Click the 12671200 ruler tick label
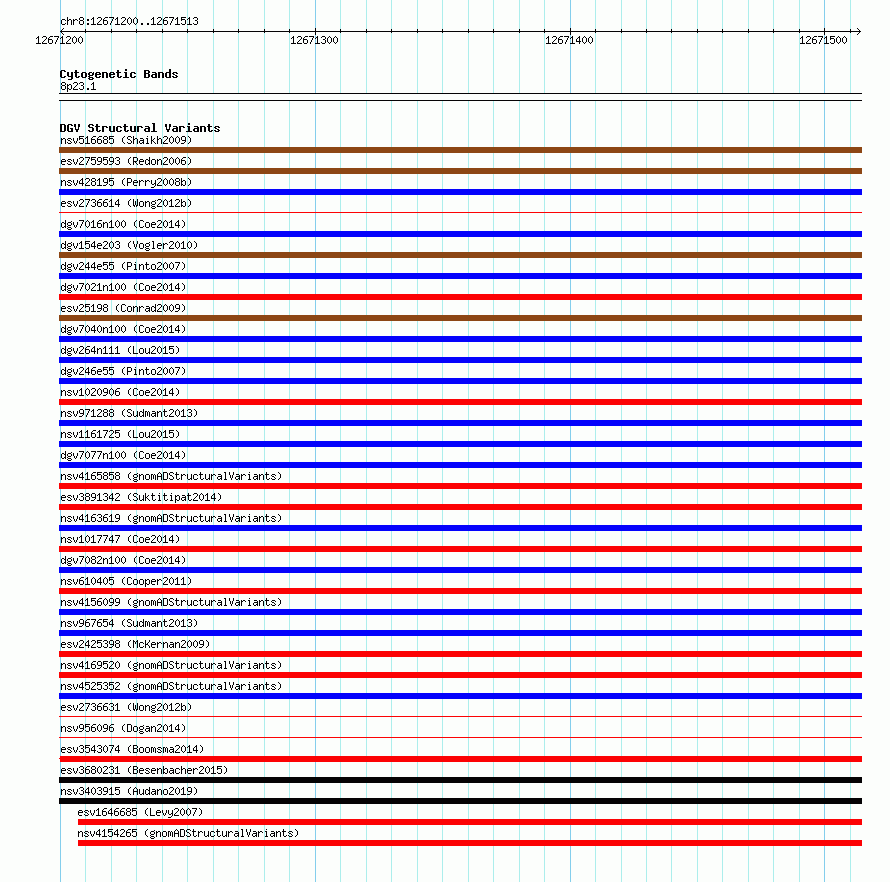The width and height of the screenshot is (890, 882). (59, 40)
